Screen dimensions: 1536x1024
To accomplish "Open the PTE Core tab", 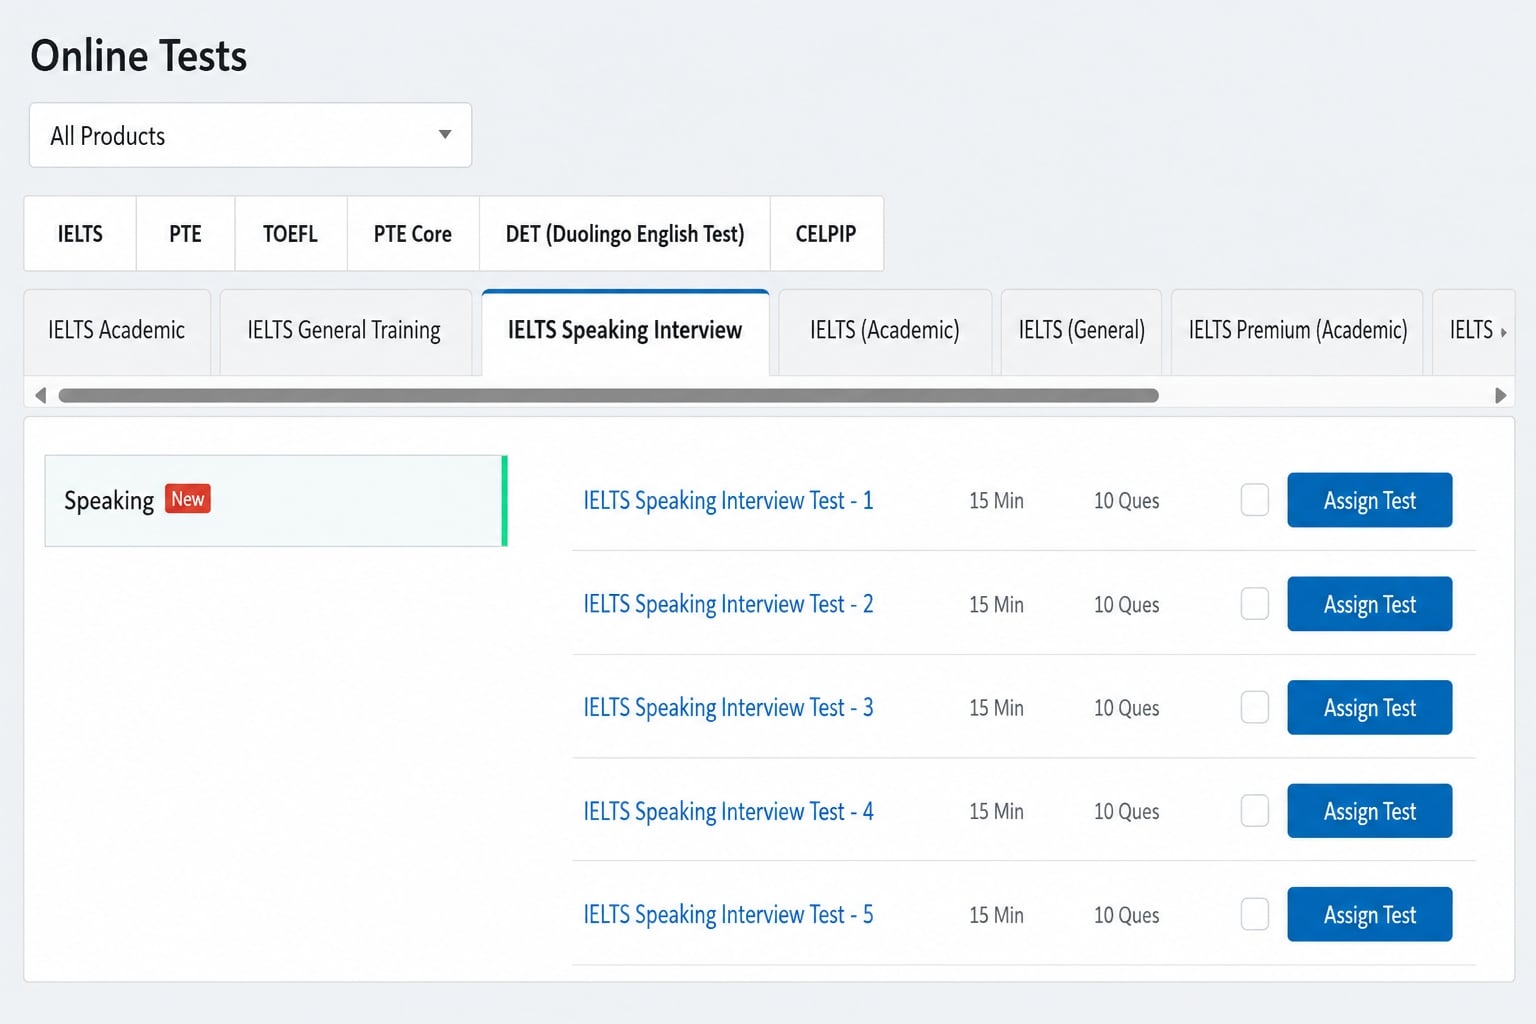I will (x=413, y=234).
